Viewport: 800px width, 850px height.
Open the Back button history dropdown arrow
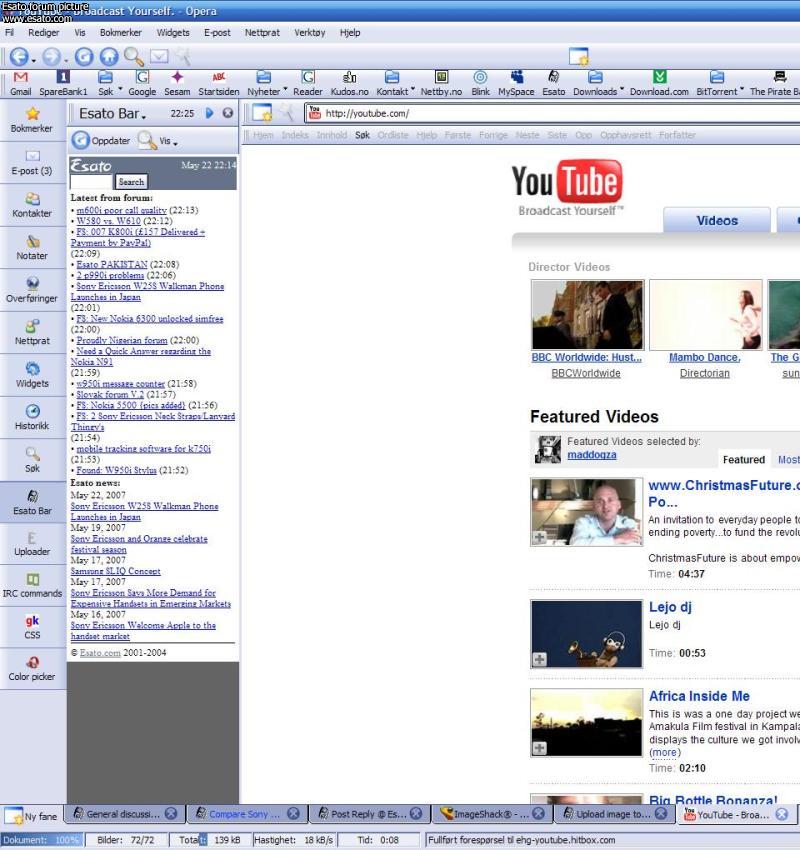[x=34, y=60]
